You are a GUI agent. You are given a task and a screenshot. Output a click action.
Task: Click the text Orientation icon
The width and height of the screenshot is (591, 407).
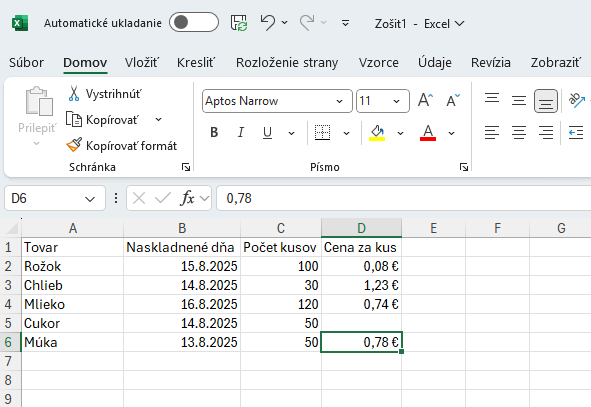[x=577, y=100]
